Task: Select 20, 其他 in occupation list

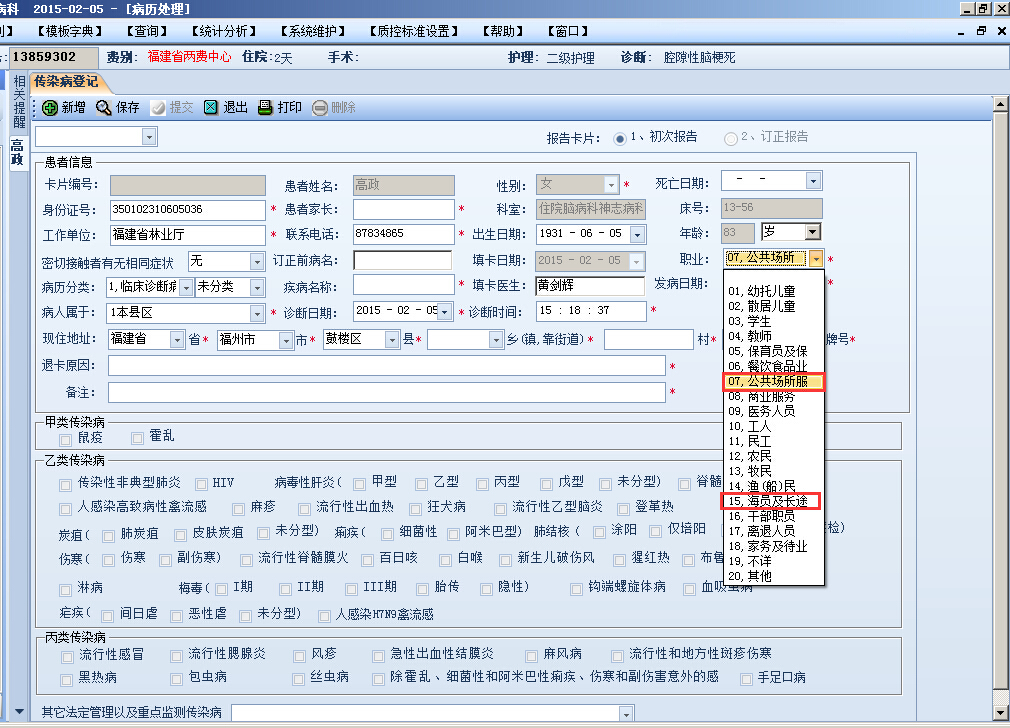Action: (774, 577)
